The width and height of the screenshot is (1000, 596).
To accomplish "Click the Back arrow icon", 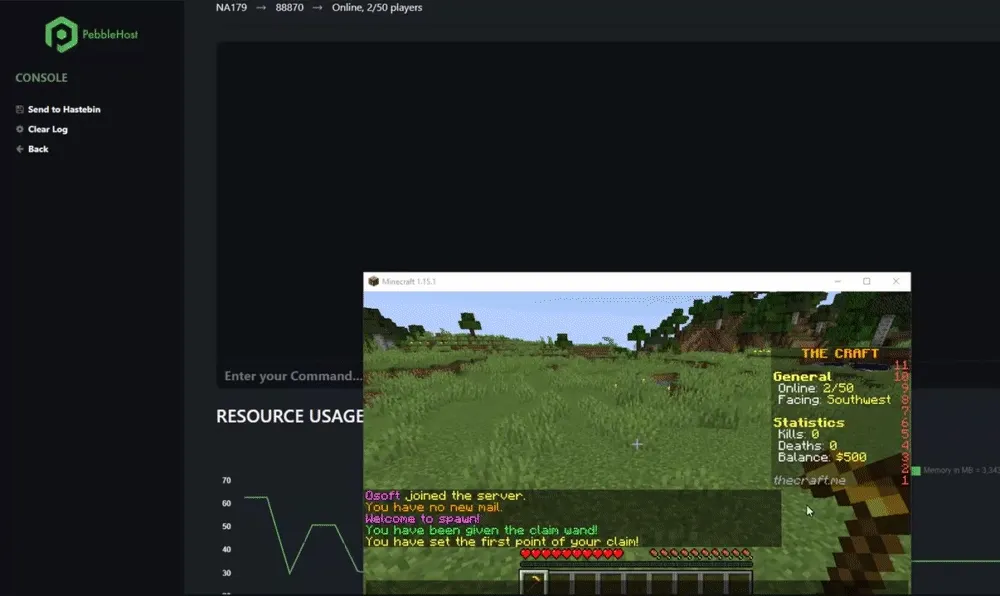I will click(20, 149).
